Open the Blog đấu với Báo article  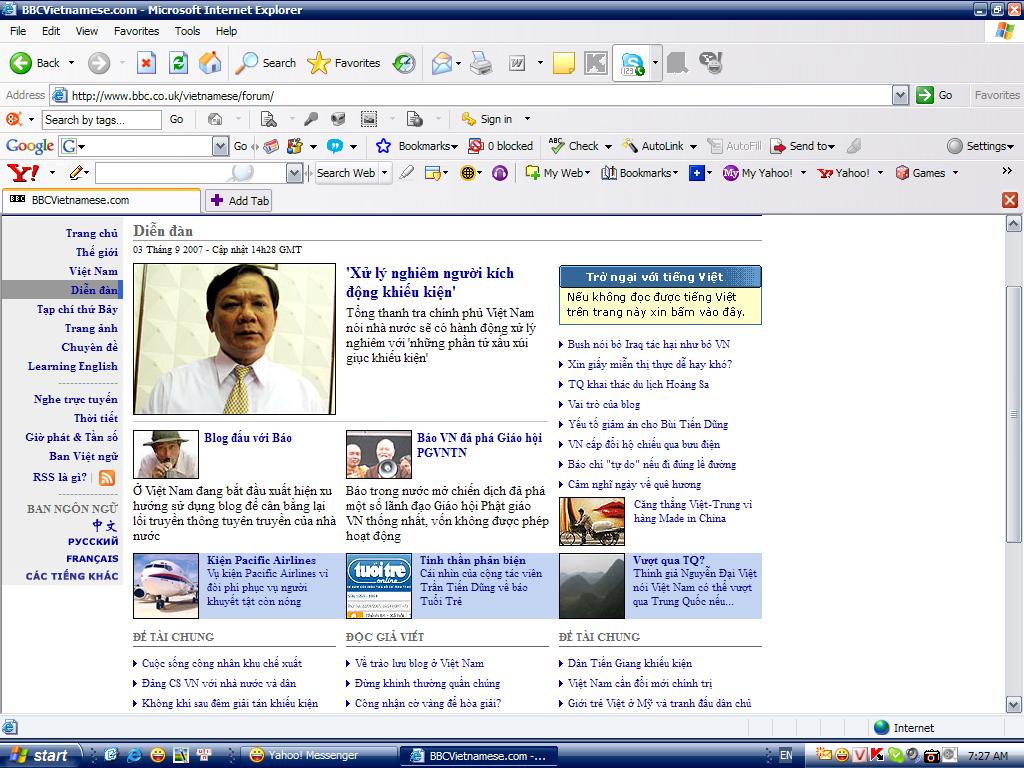[x=248, y=438]
